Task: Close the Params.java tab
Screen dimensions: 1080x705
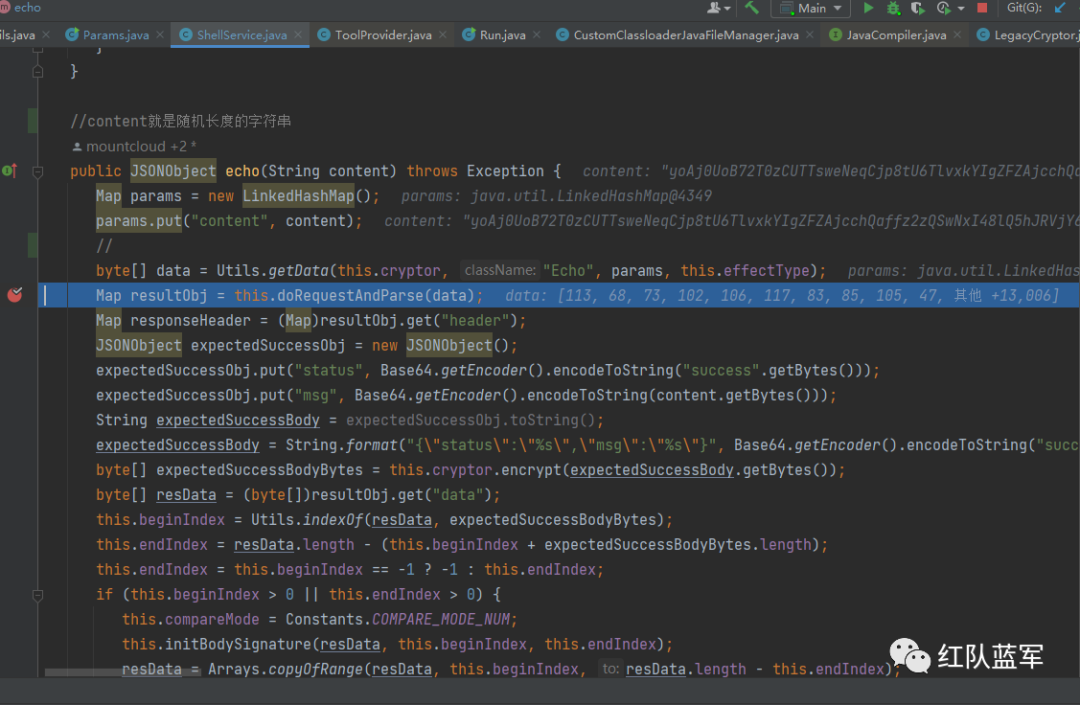Action: pyautogui.click(x=160, y=34)
